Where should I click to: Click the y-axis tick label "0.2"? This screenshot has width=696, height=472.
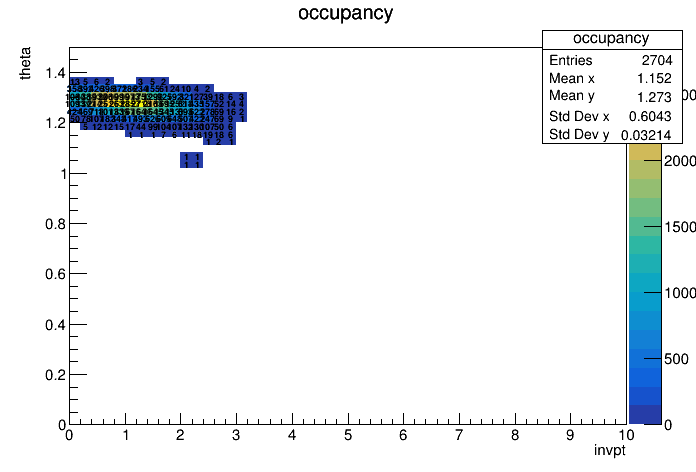click(55, 375)
